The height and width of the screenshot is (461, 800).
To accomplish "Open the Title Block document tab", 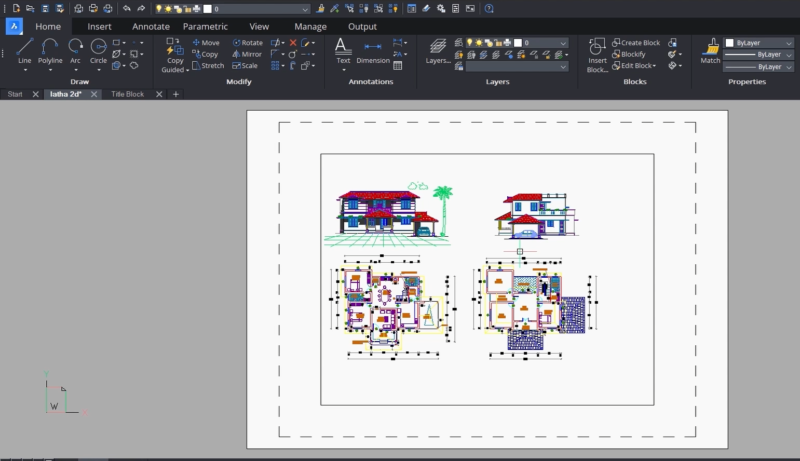I will (x=127, y=94).
